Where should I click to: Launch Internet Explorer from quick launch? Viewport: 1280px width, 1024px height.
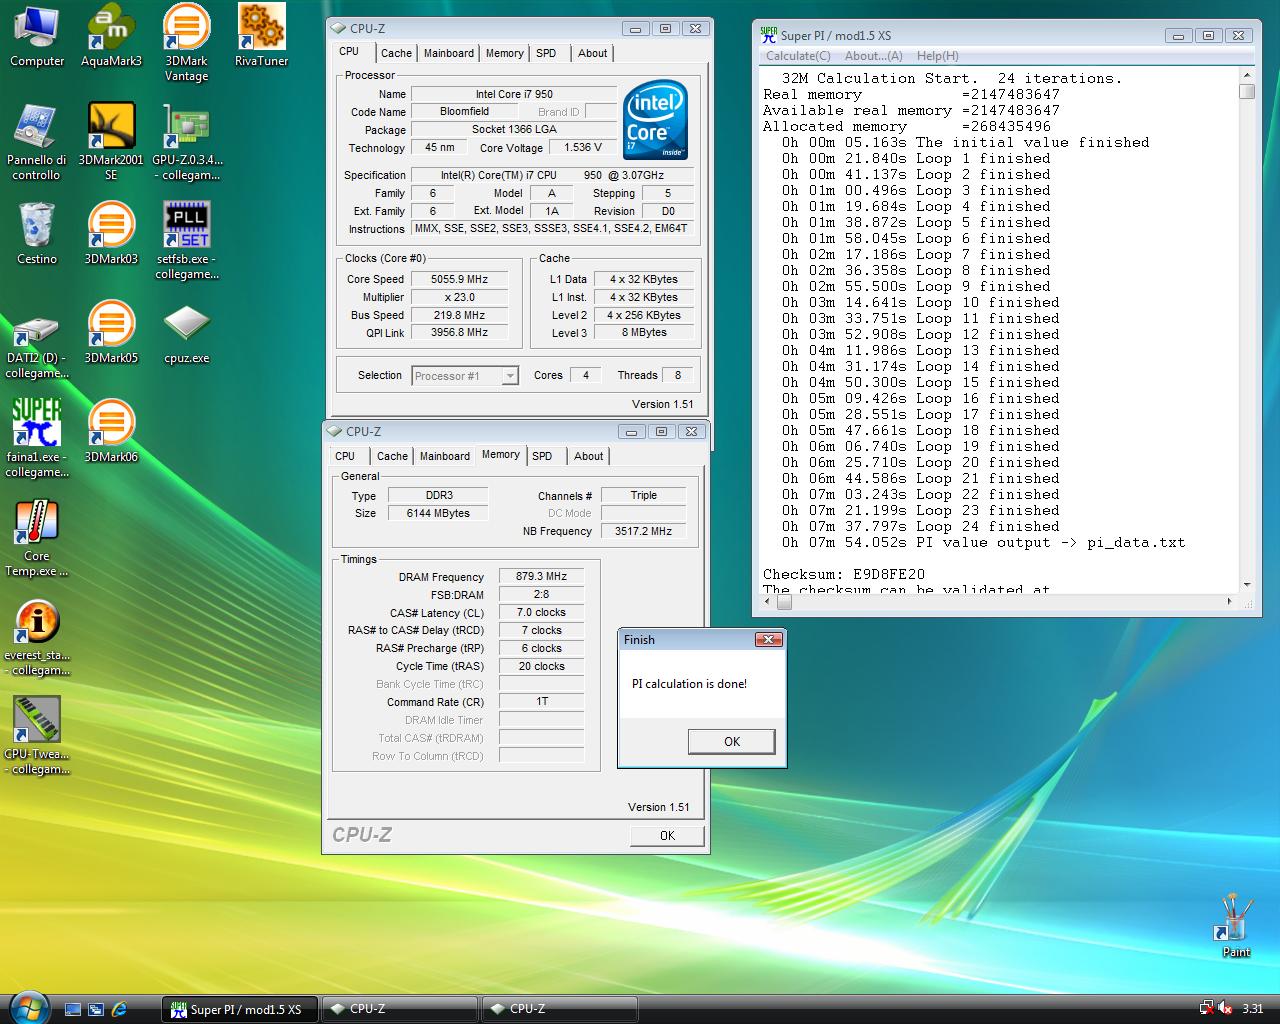pos(119,1010)
